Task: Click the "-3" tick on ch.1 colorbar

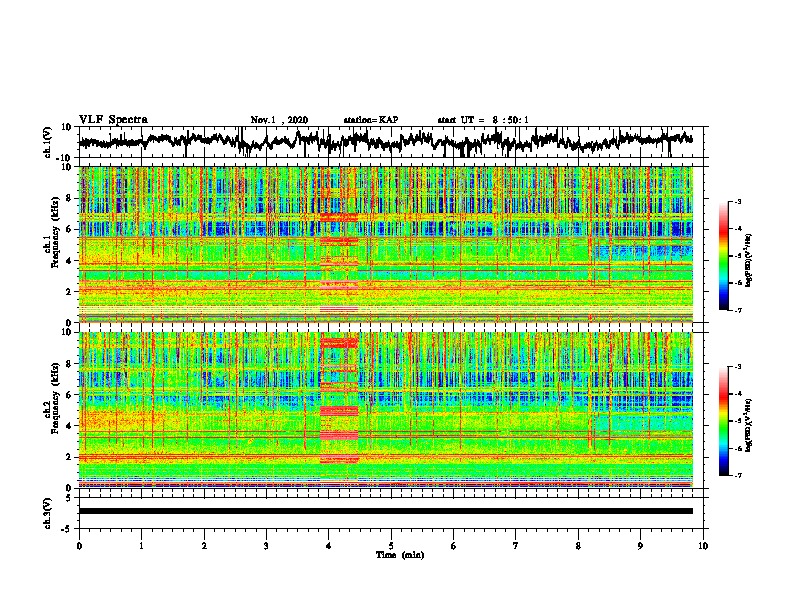Action: (x=737, y=202)
